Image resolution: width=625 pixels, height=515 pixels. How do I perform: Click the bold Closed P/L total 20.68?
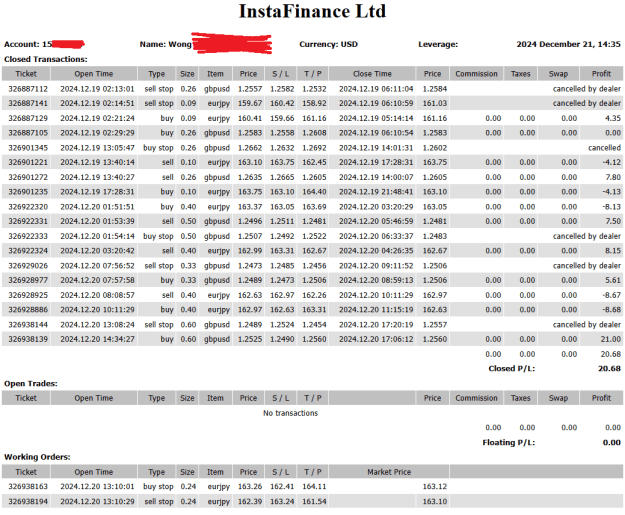(x=609, y=369)
